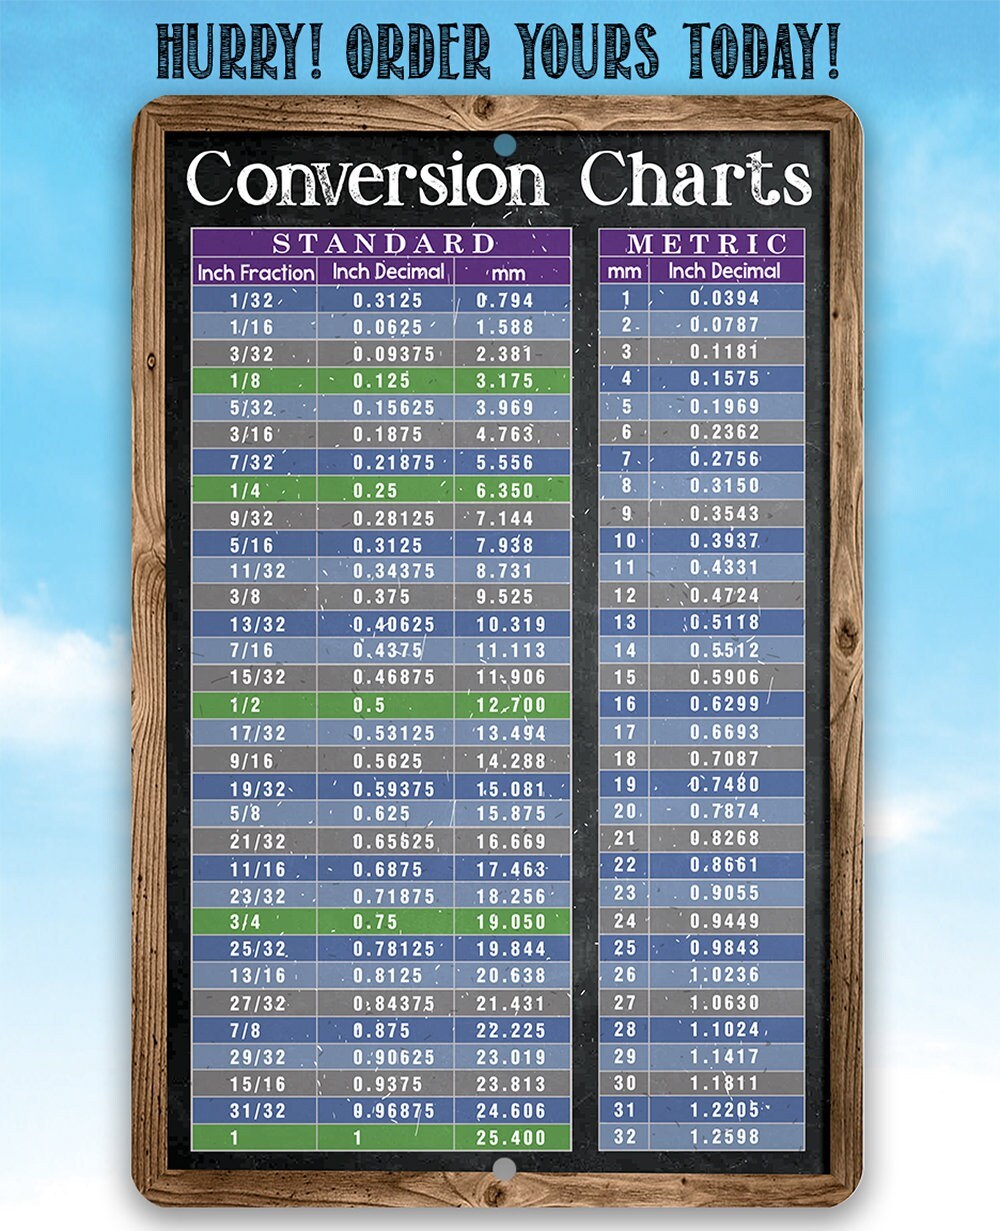The image size is (1000, 1231).
Task: Click the Conversion Charts title
Action: (x=500, y=178)
